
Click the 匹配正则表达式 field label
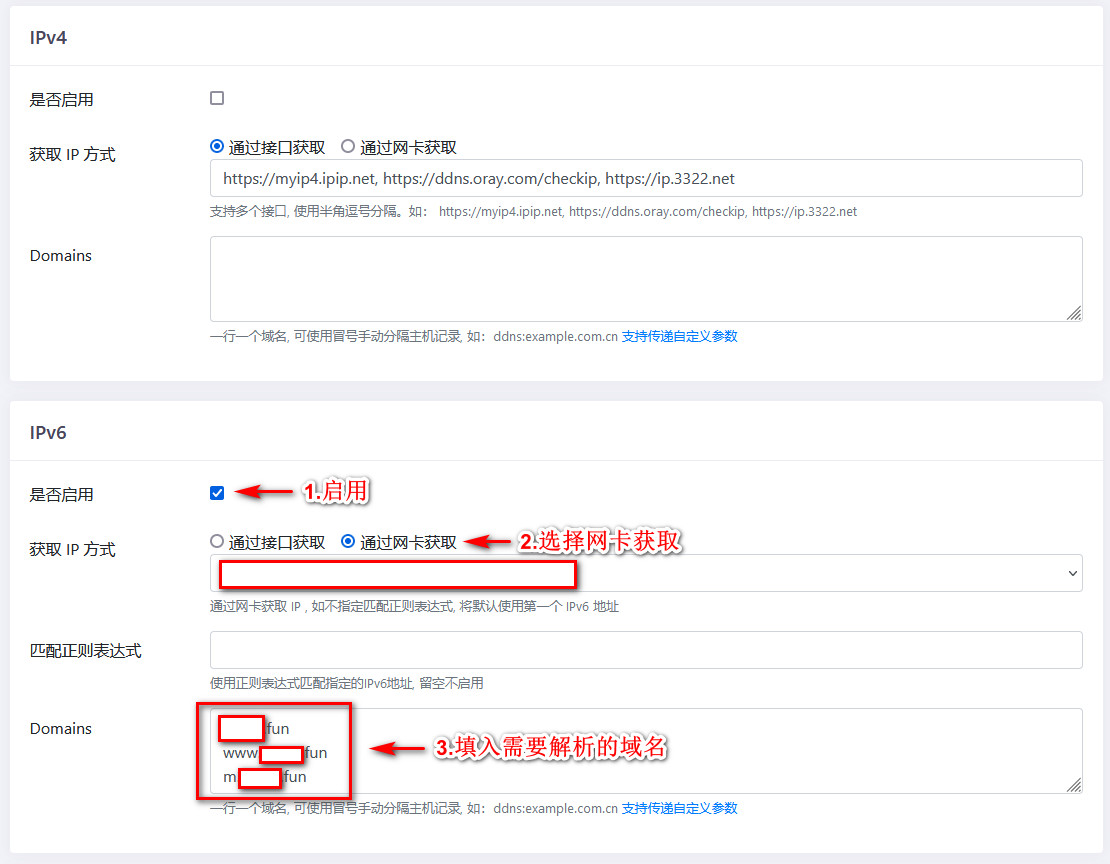(x=86, y=651)
